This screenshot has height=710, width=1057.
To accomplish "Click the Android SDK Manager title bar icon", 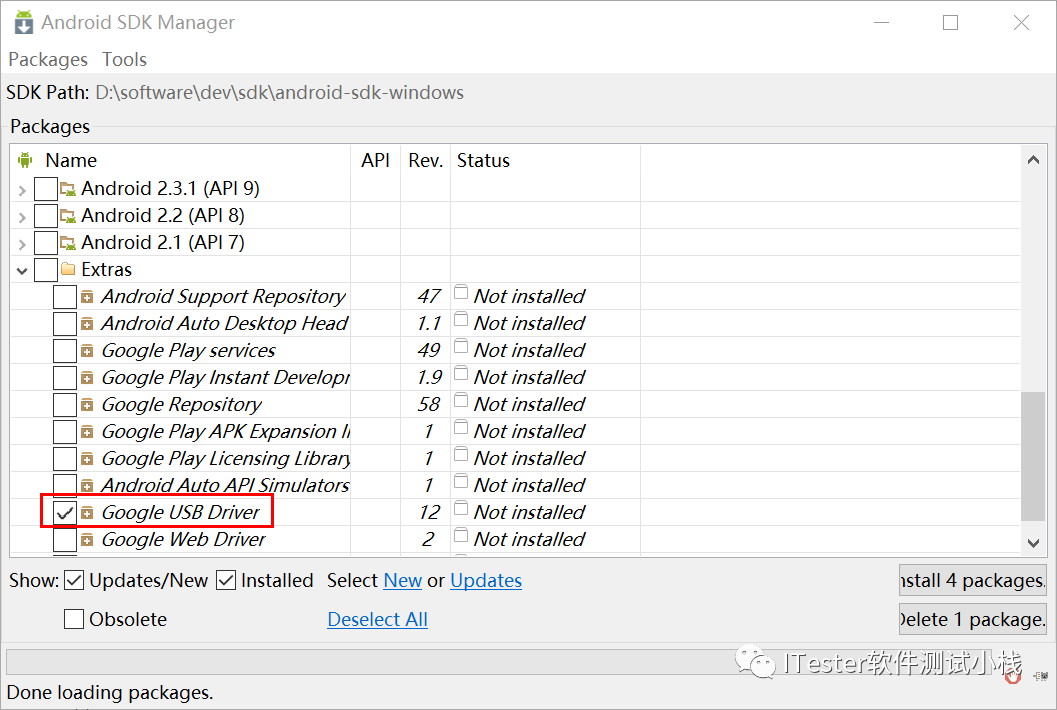I will point(23,22).
